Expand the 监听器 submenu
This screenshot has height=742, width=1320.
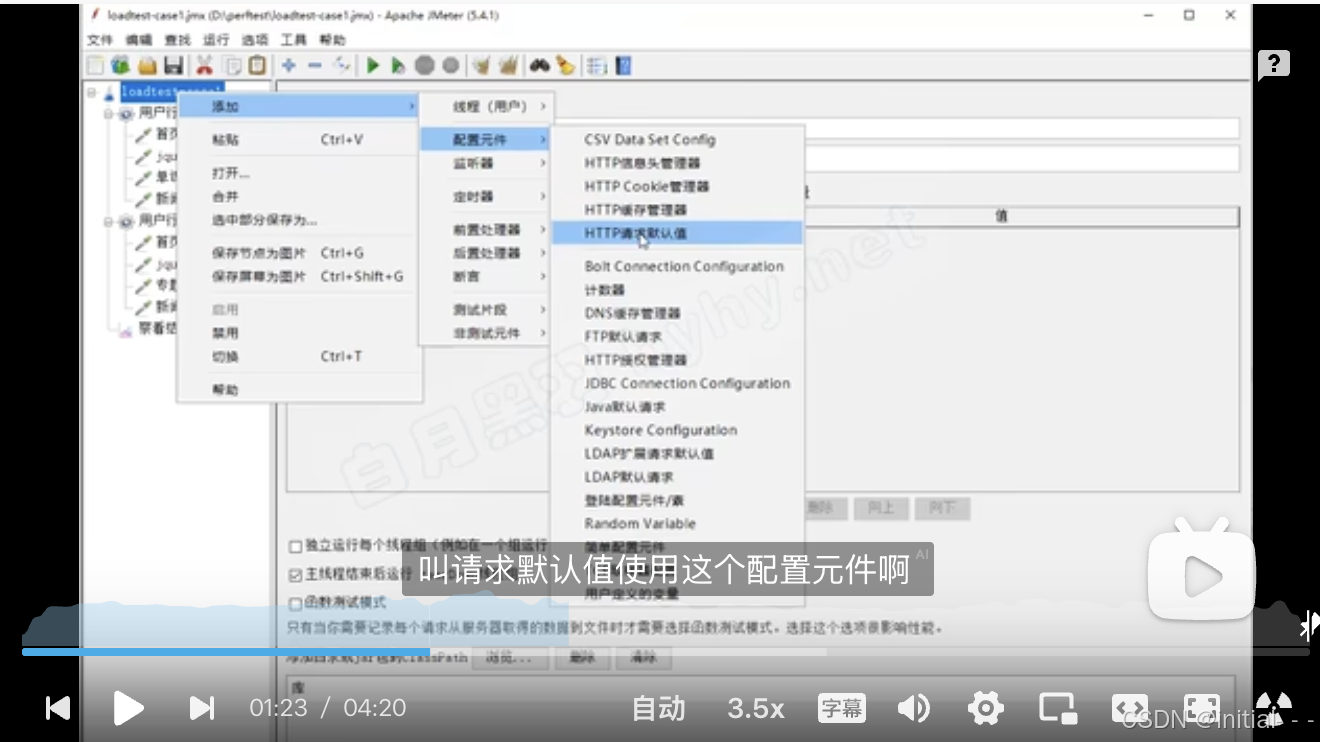(x=485, y=163)
